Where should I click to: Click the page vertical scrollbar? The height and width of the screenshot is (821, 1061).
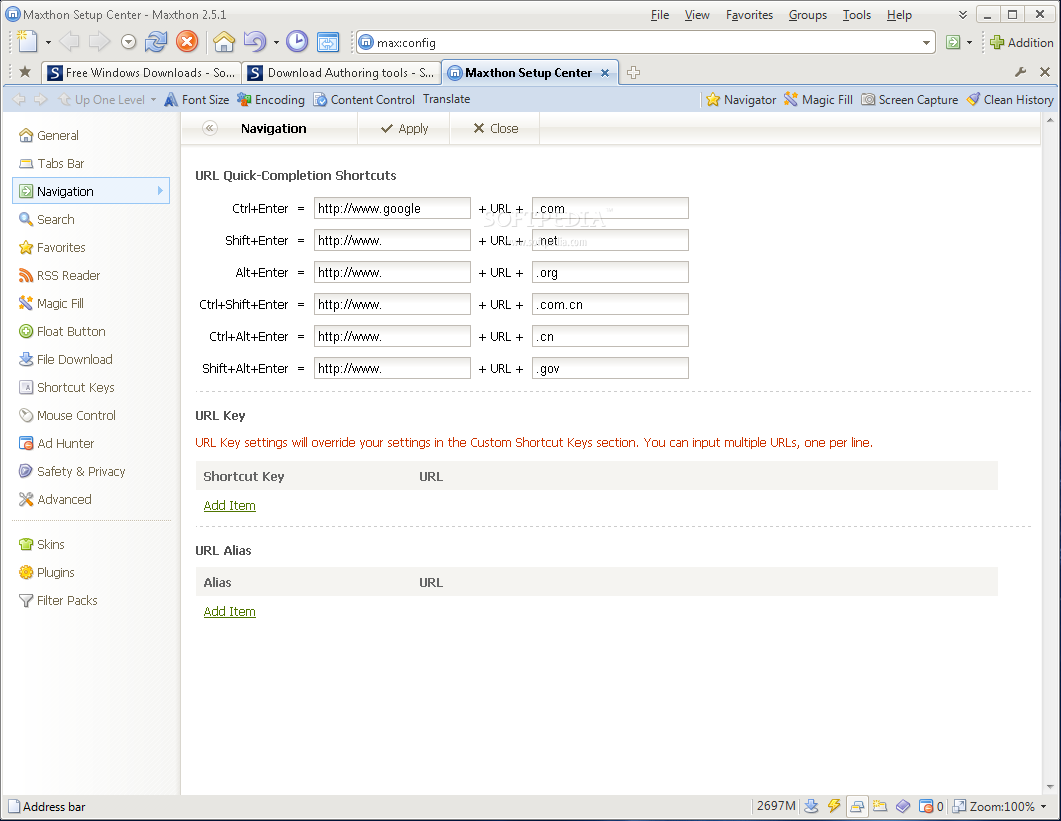click(1049, 453)
